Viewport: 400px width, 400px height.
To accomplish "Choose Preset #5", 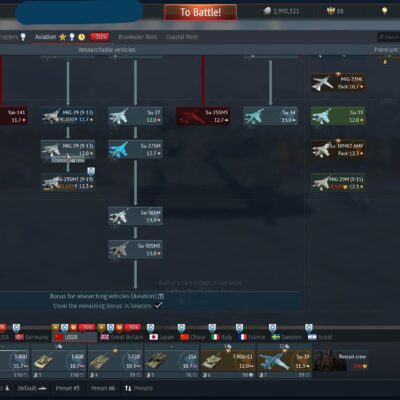I will tap(68, 388).
